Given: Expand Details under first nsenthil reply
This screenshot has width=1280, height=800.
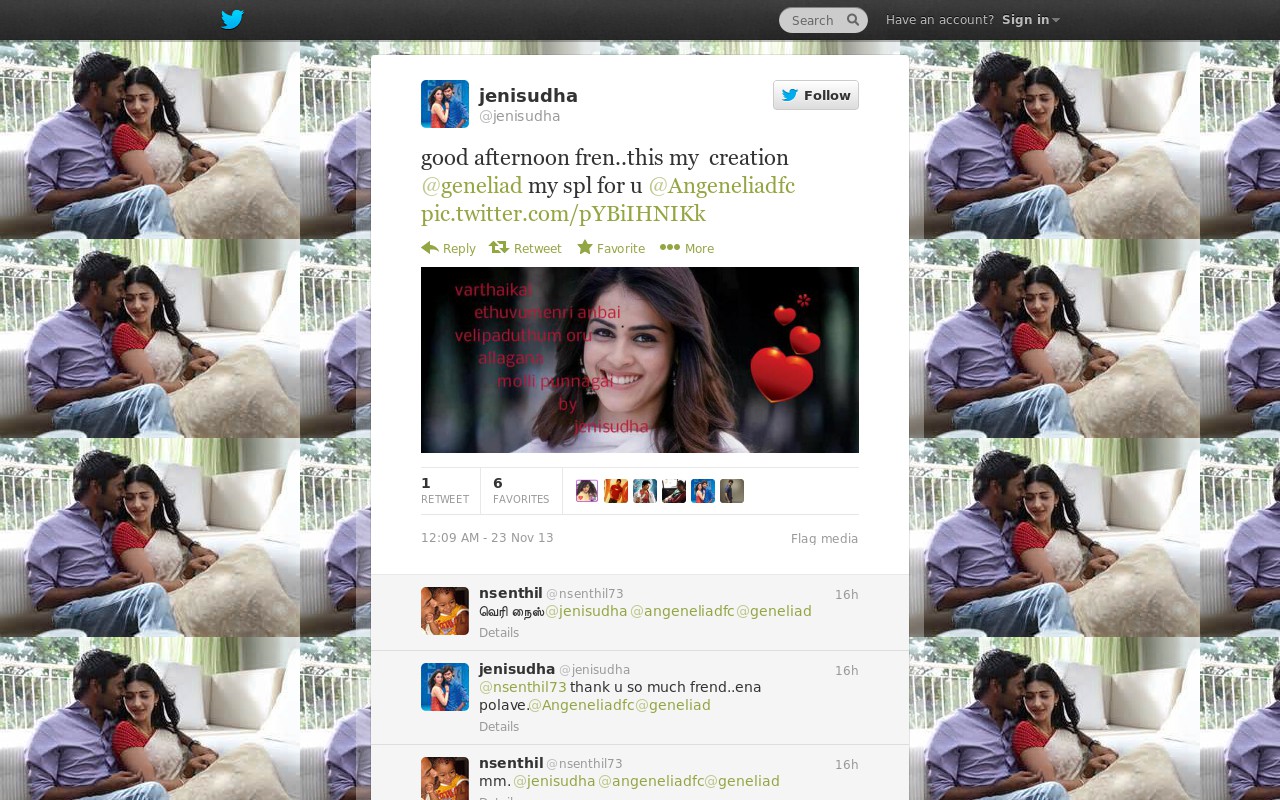Looking at the screenshot, I should (x=499, y=633).
